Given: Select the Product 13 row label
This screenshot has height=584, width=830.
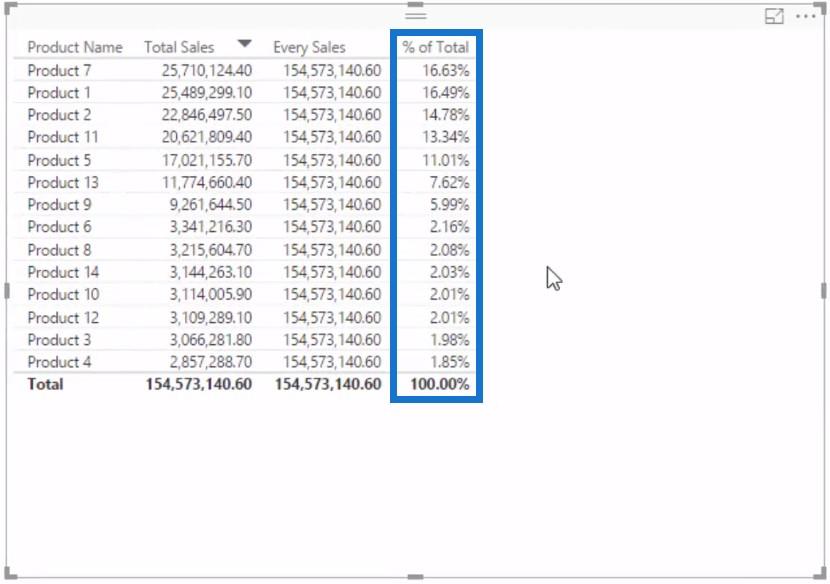Looking at the screenshot, I should point(63,182).
